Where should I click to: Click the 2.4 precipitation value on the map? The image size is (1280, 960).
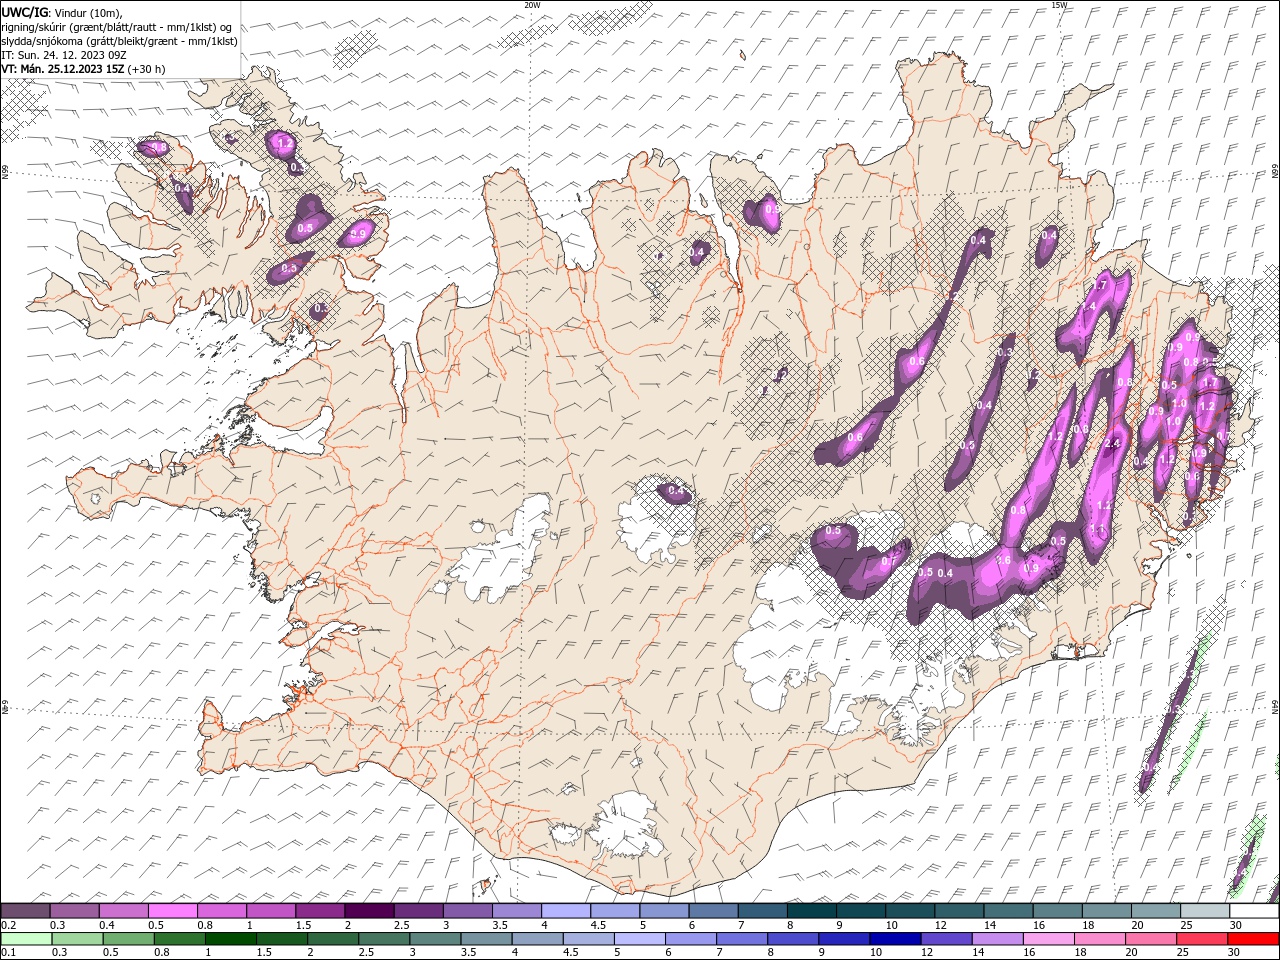point(1111,443)
